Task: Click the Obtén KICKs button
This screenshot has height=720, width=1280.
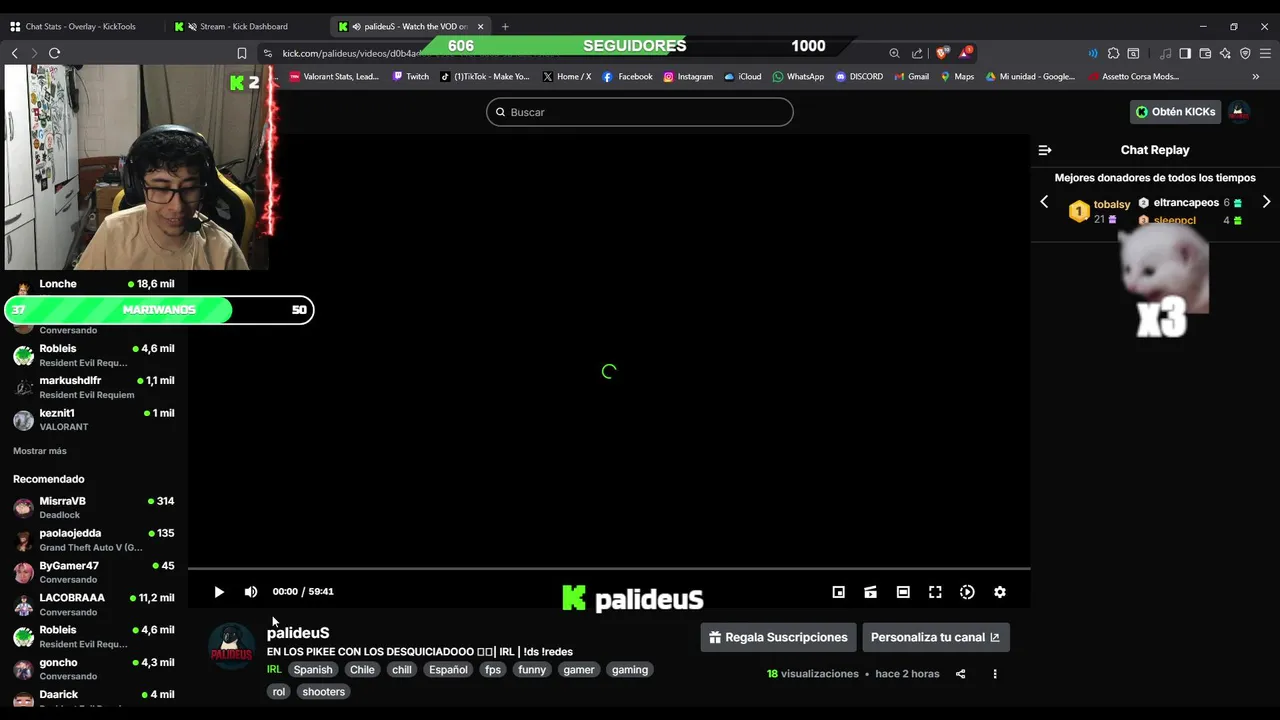Action: click(1176, 112)
